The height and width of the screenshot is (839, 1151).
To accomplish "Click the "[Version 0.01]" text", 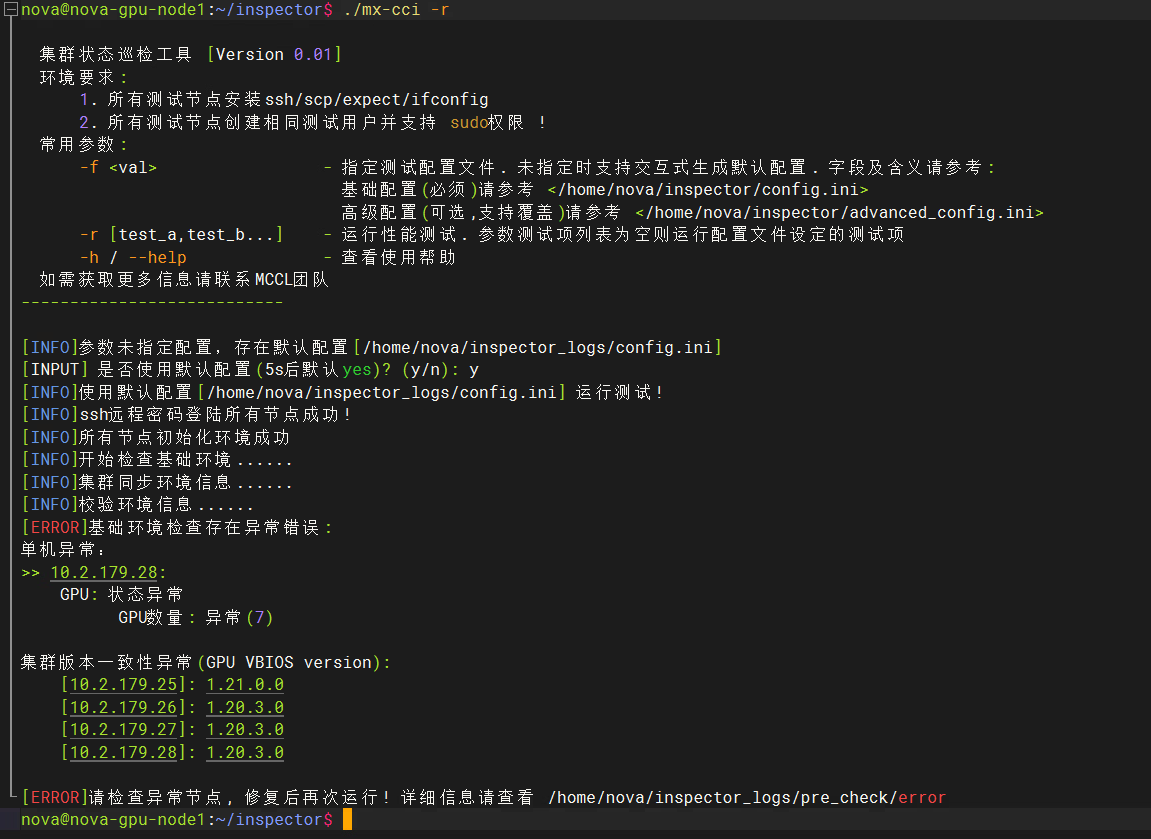I will pyautogui.click(x=275, y=54).
